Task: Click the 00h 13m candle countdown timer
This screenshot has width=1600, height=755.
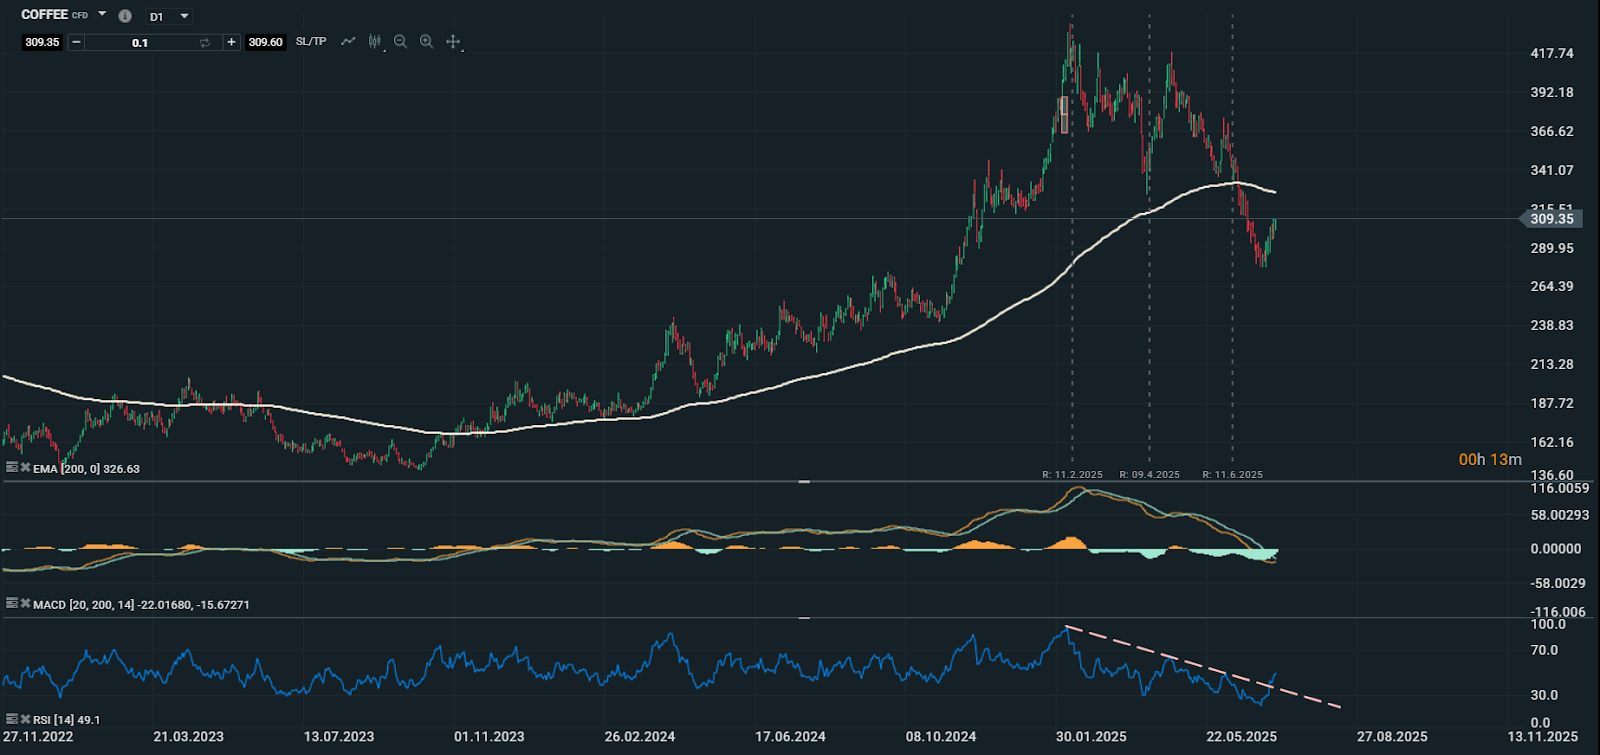Action: [1490, 460]
